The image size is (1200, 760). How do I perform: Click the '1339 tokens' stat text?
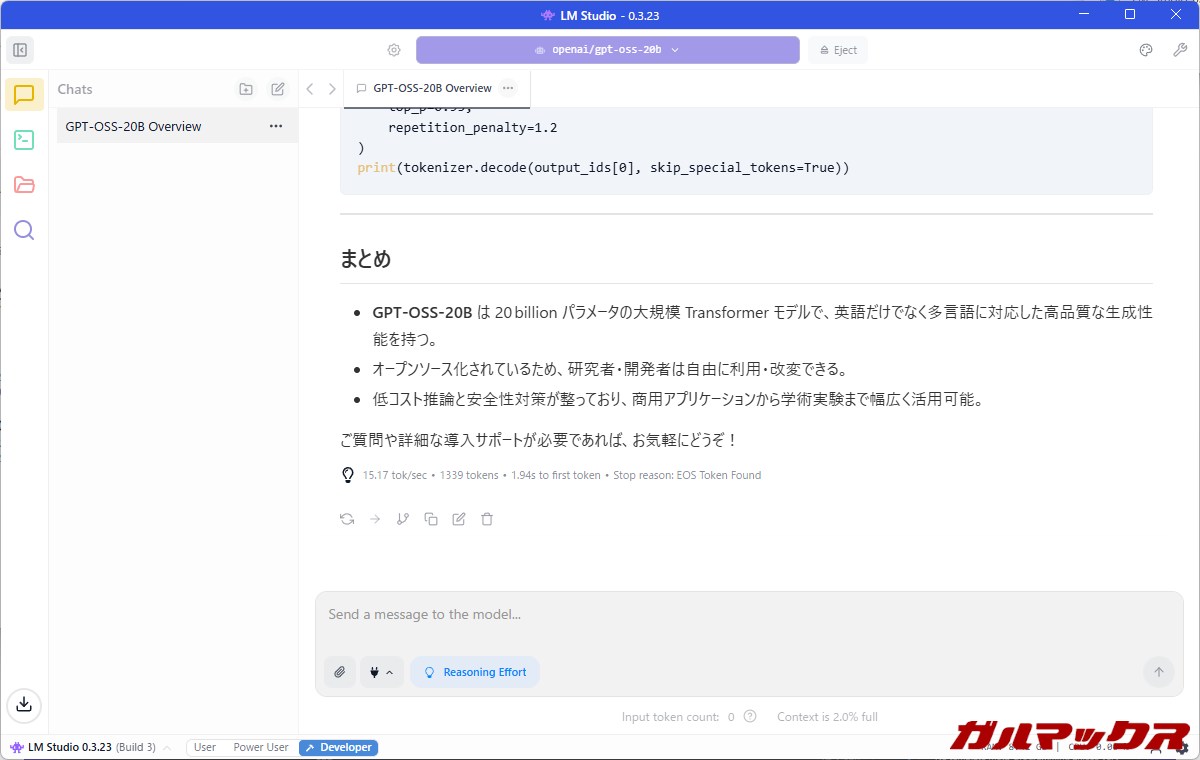[x=469, y=475]
